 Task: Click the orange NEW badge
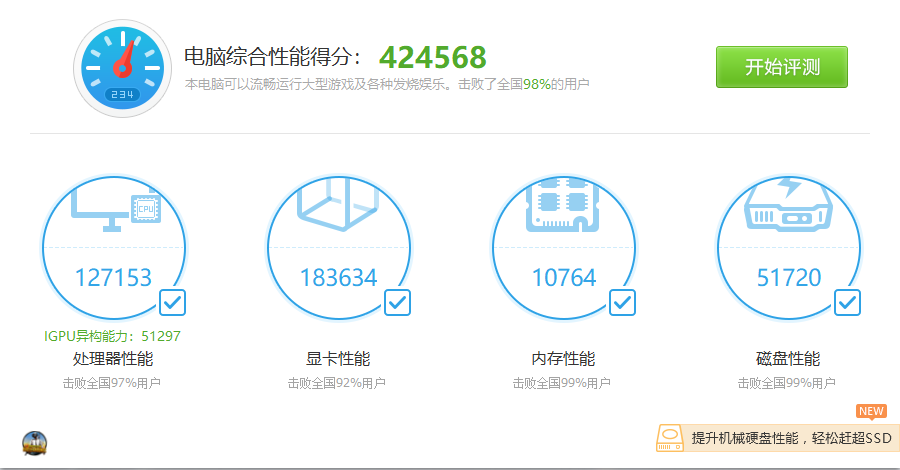pos(871,411)
